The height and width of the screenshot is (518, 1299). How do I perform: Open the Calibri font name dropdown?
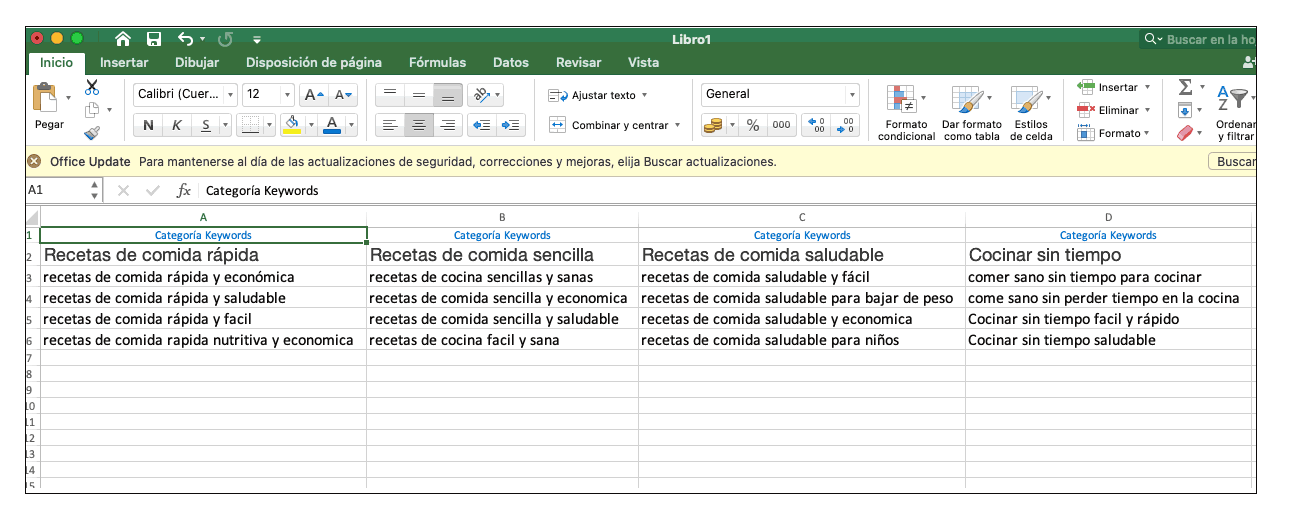point(185,95)
